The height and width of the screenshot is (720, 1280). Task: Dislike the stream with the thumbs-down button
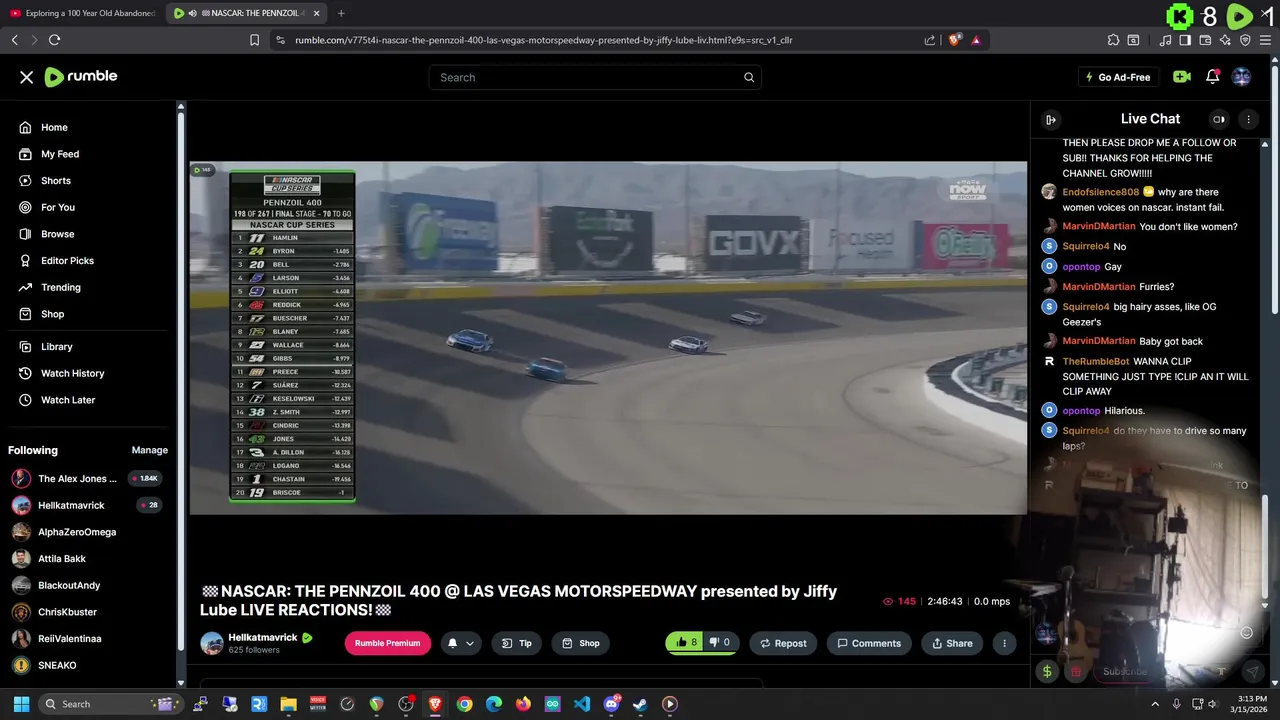(720, 643)
